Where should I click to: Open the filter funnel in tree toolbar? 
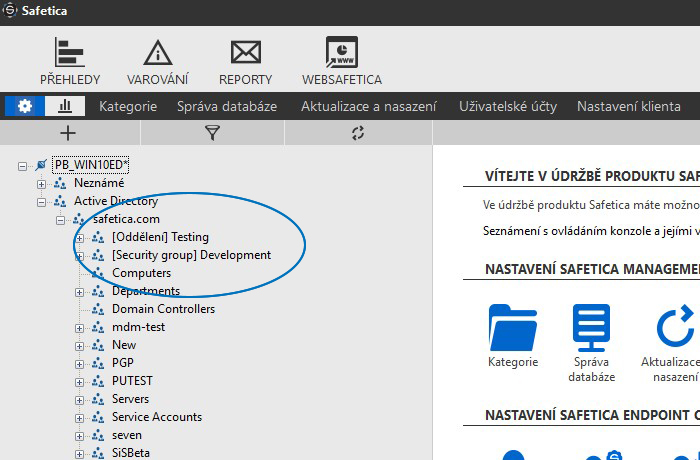[212, 133]
